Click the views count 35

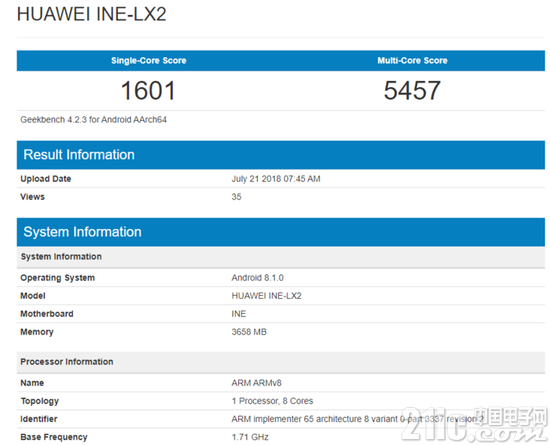coord(236,197)
